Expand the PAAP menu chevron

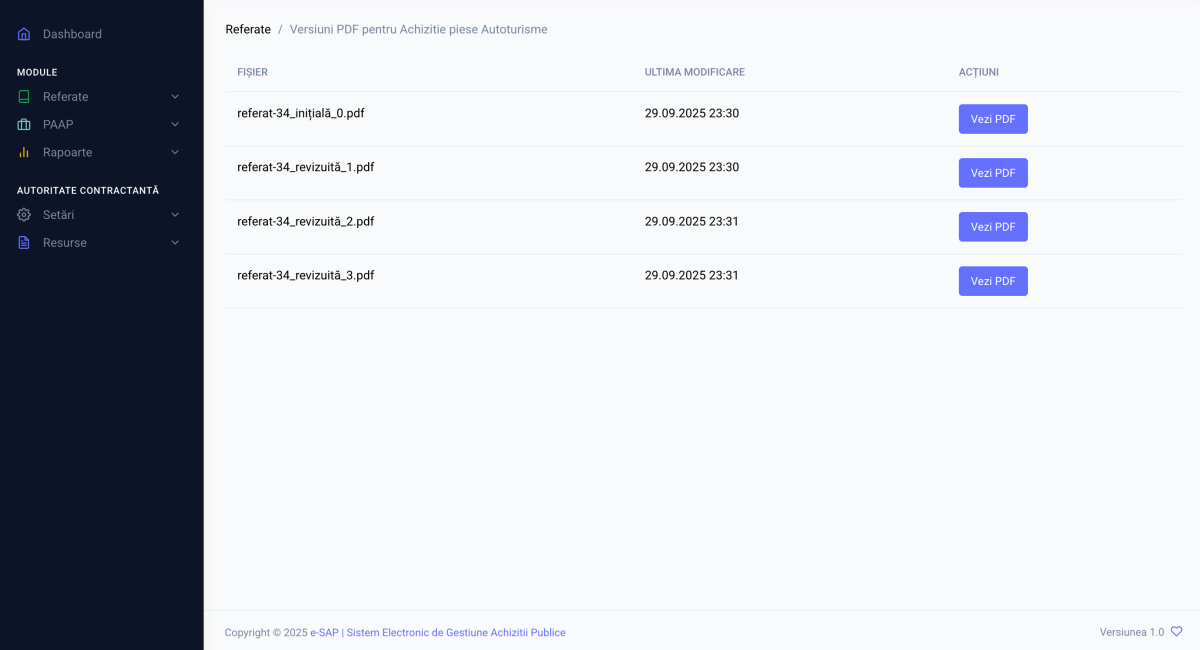175,125
